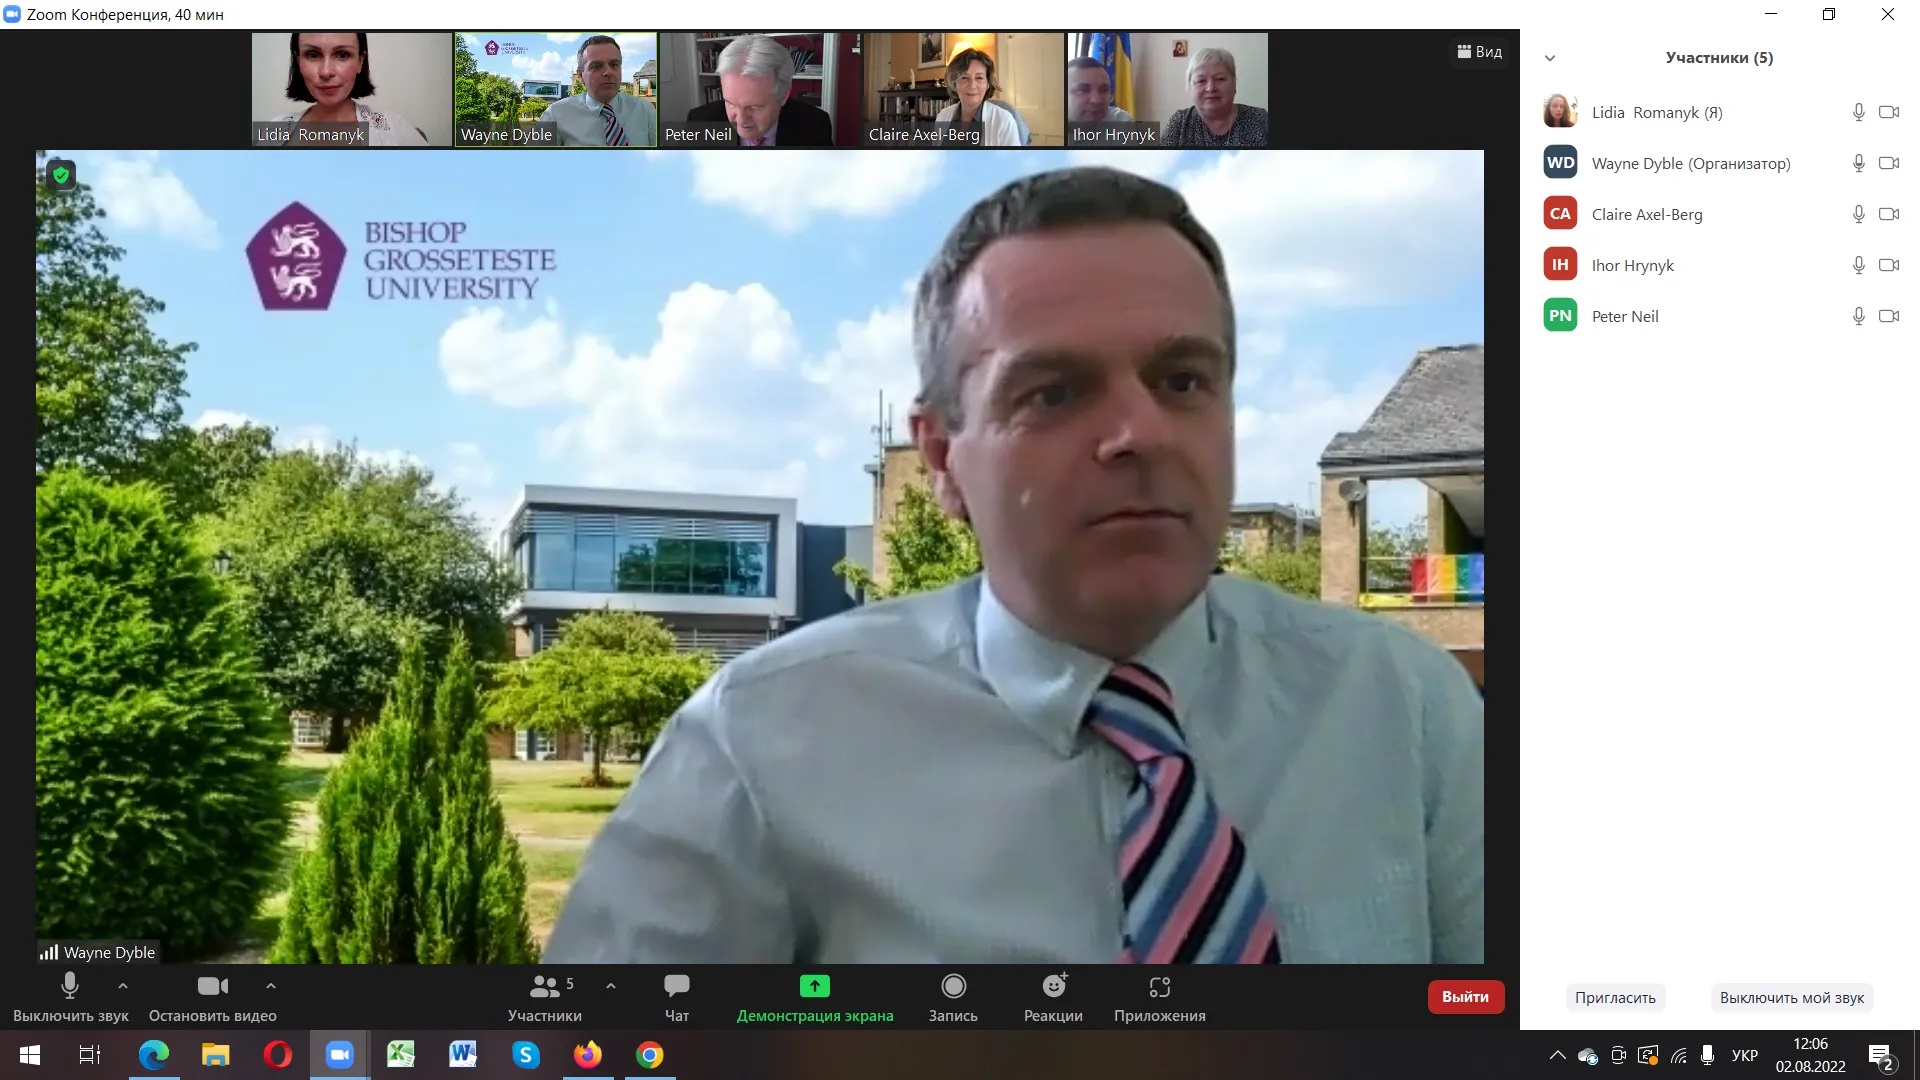Expand audio options arrow next to microphone
Image resolution: width=1920 pixels, height=1080 pixels.
point(123,986)
